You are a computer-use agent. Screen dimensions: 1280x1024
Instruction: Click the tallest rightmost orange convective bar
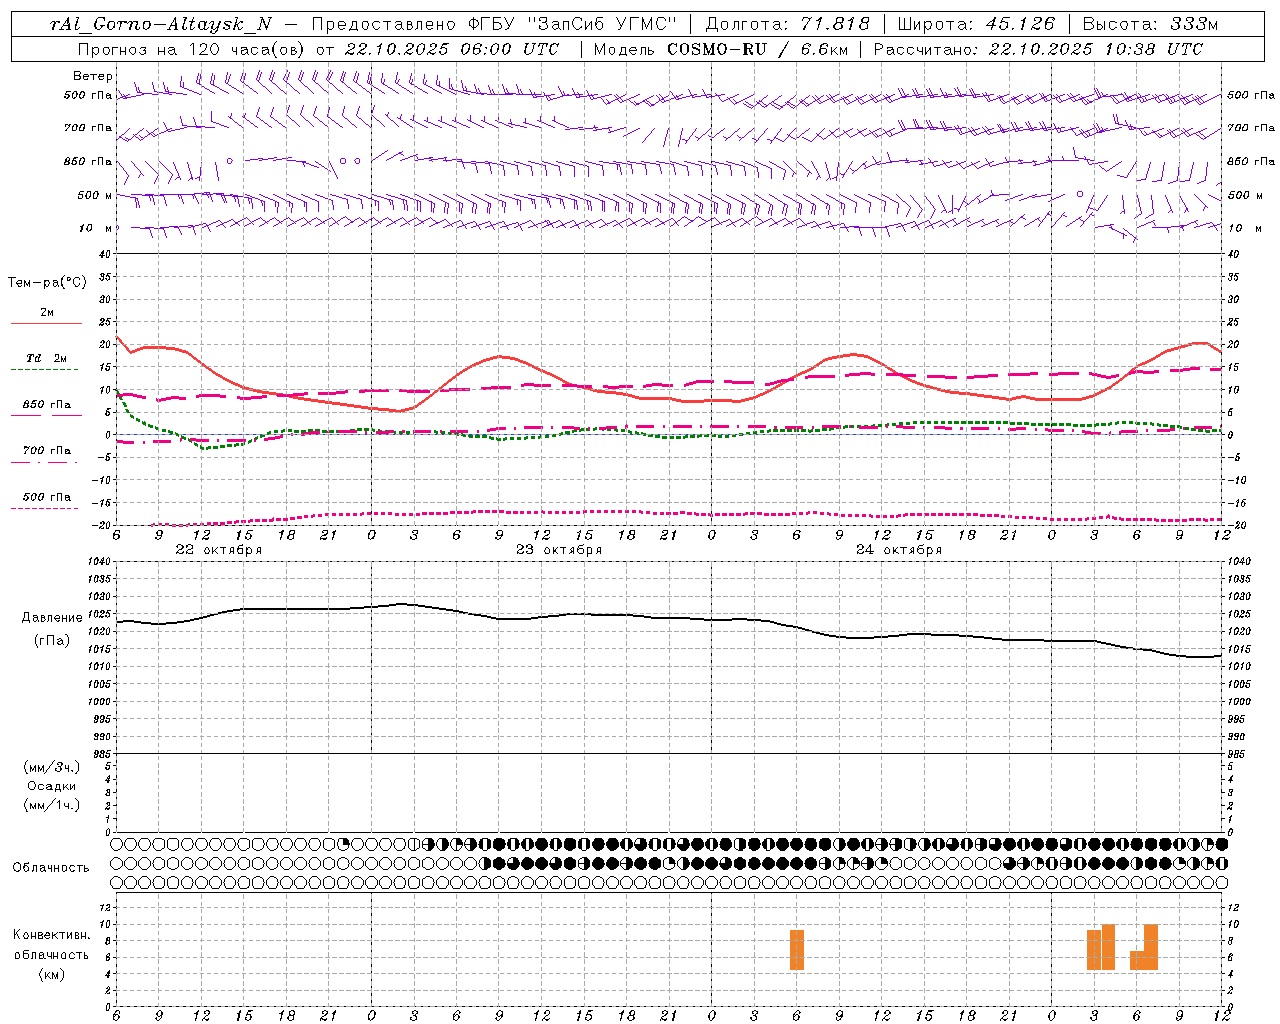1151,947
